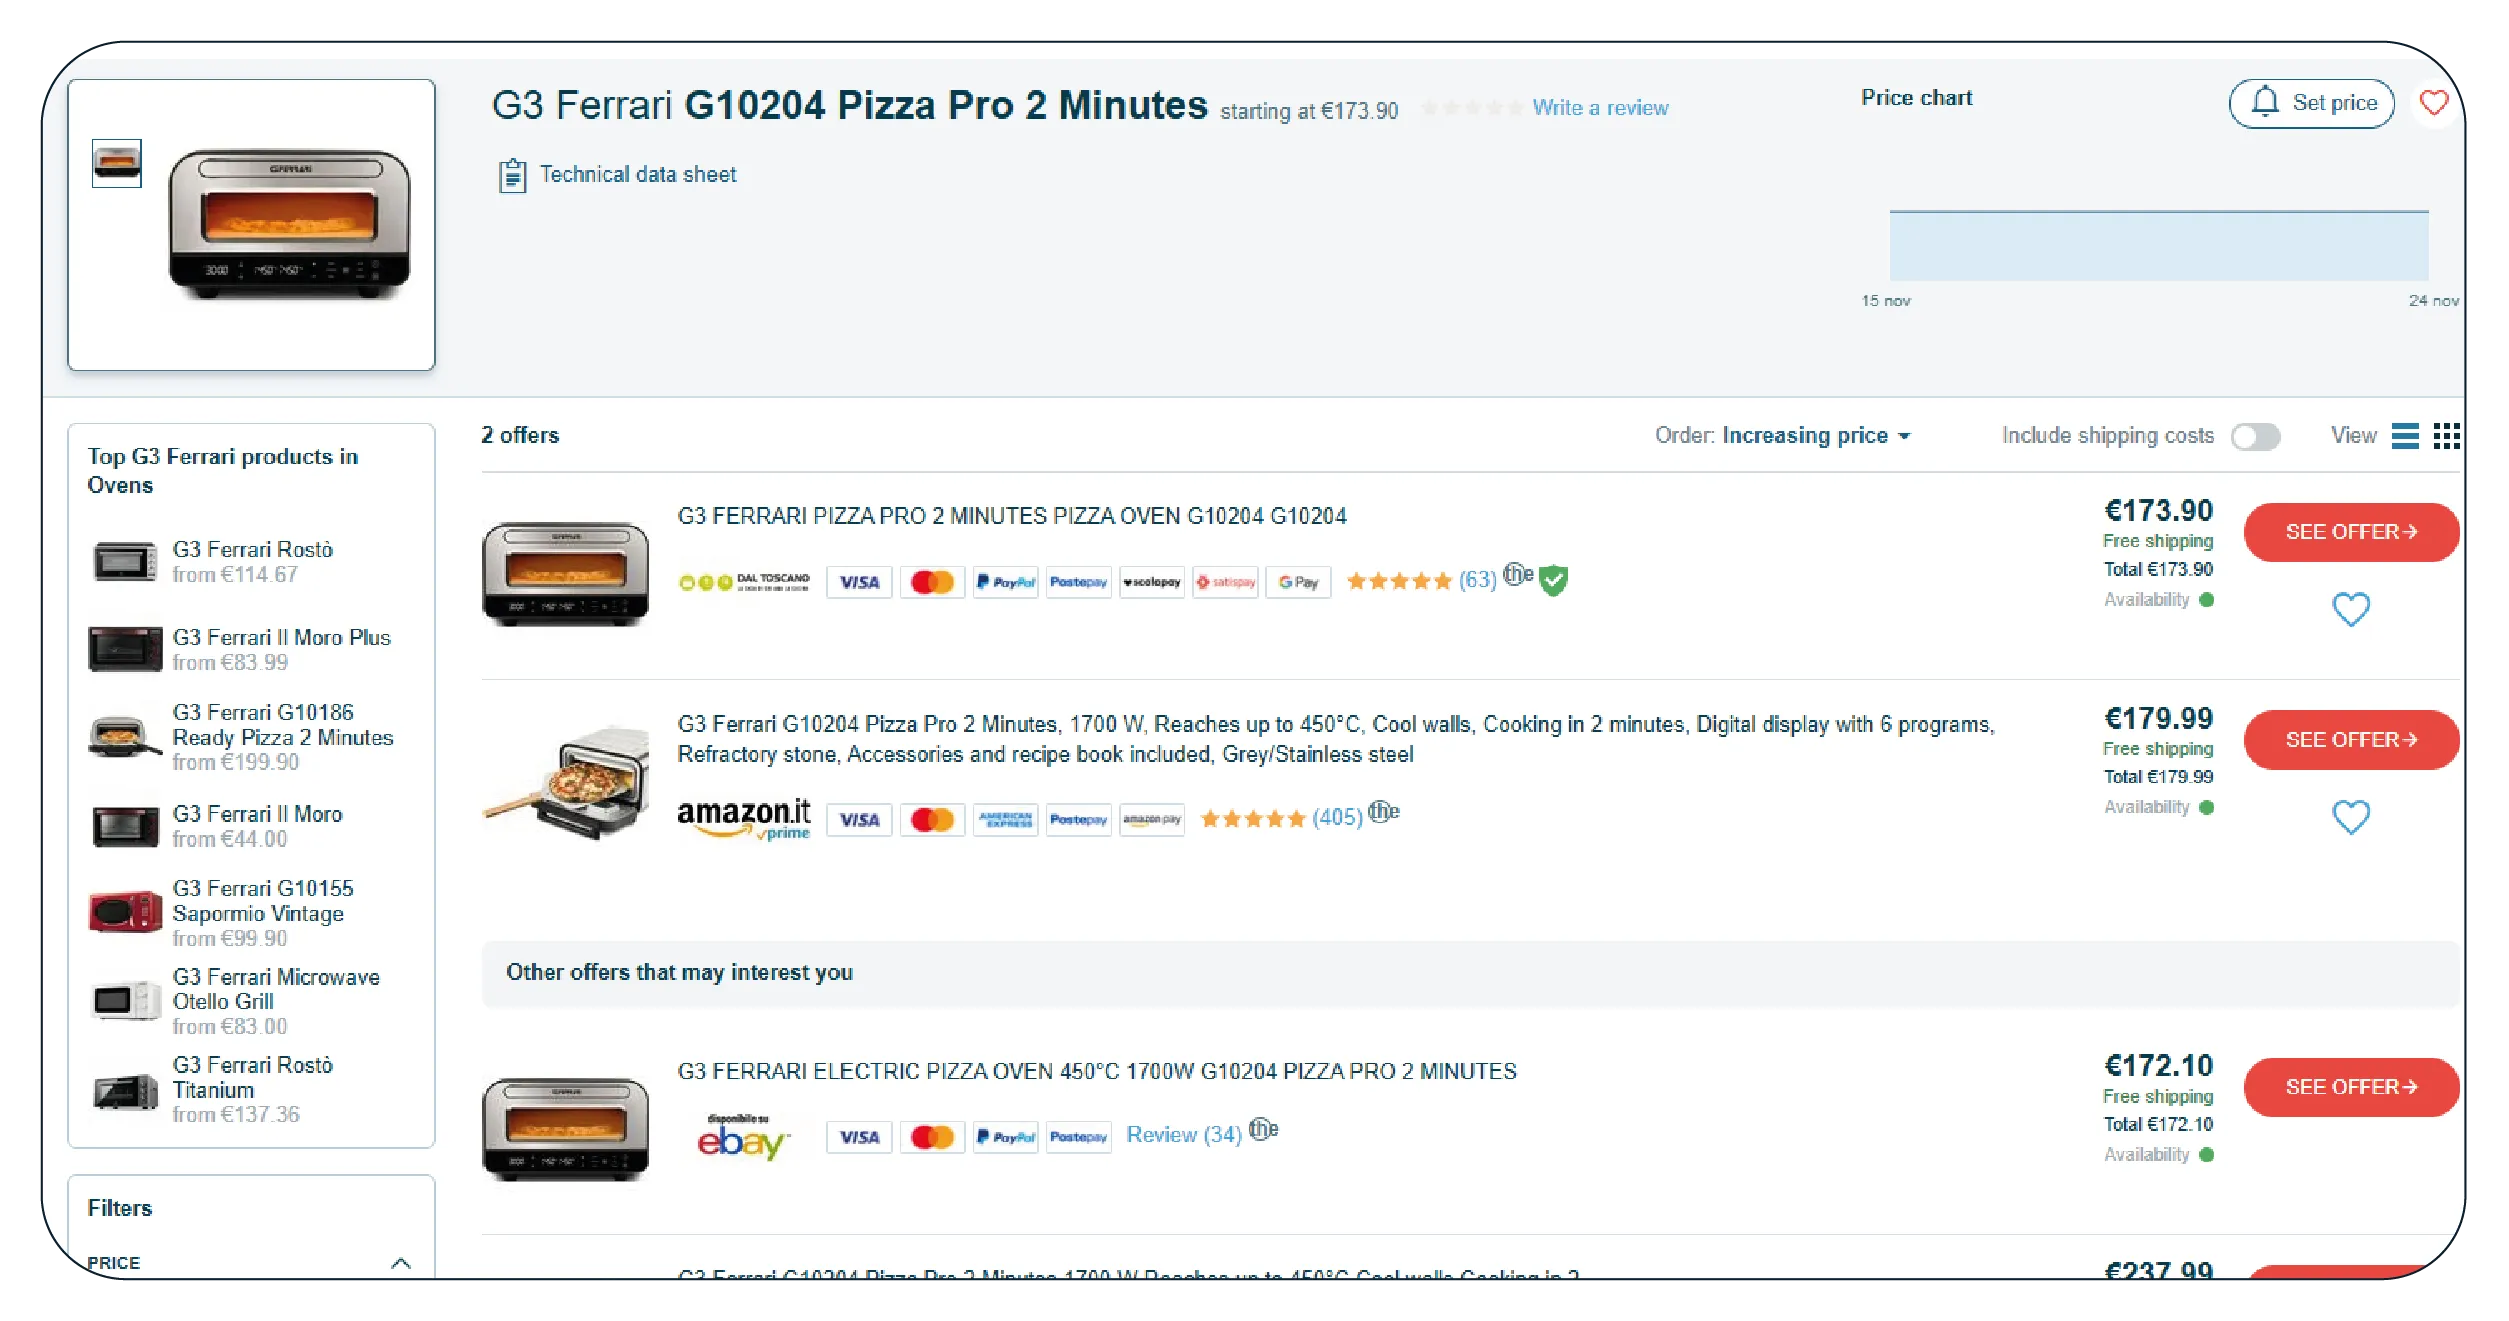The image size is (2509, 1321).
Task: Click Write a review link
Action: pos(1599,108)
